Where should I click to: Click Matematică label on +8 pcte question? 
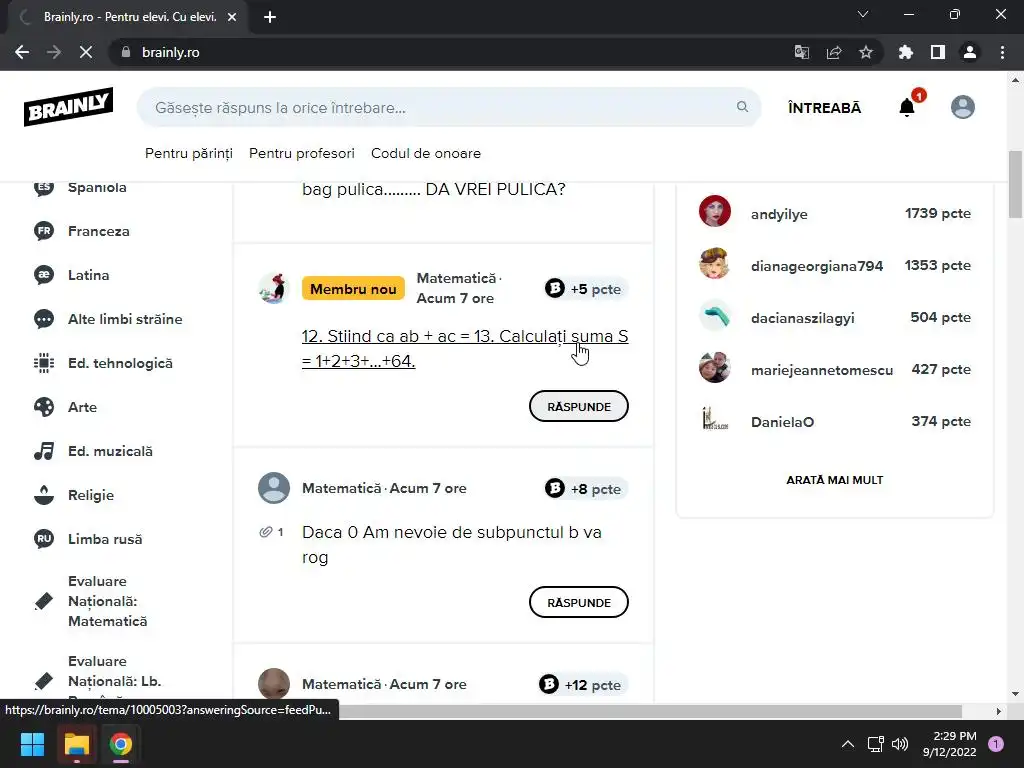tap(342, 488)
